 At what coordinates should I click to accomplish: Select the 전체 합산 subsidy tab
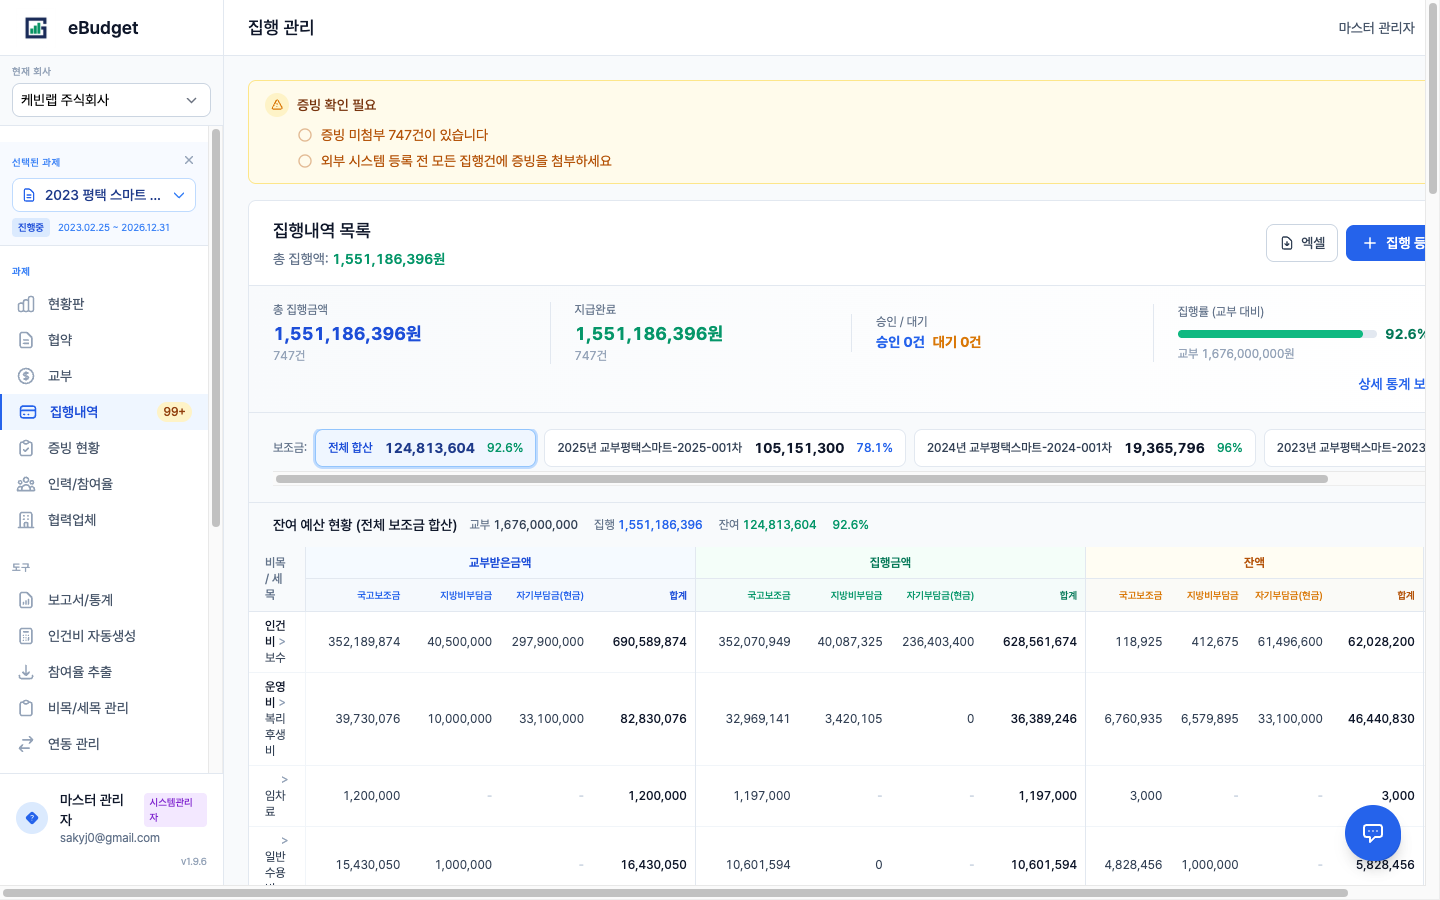click(x=425, y=448)
